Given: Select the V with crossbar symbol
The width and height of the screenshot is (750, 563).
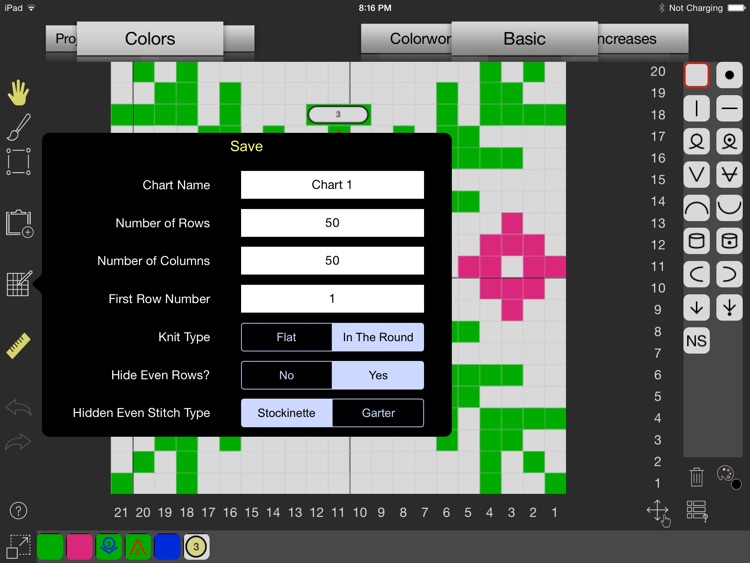Looking at the screenshot, I should coord(729,175).
